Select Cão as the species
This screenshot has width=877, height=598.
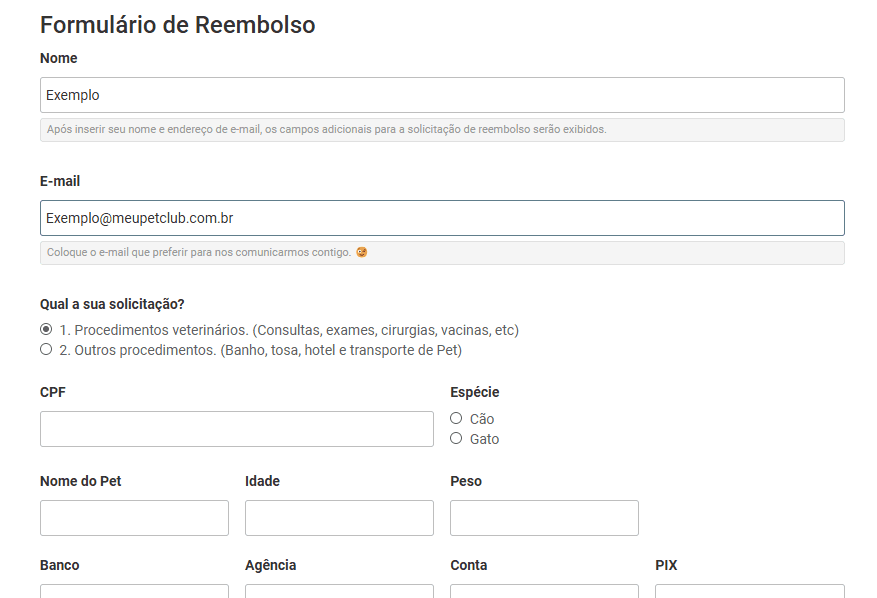456,418
